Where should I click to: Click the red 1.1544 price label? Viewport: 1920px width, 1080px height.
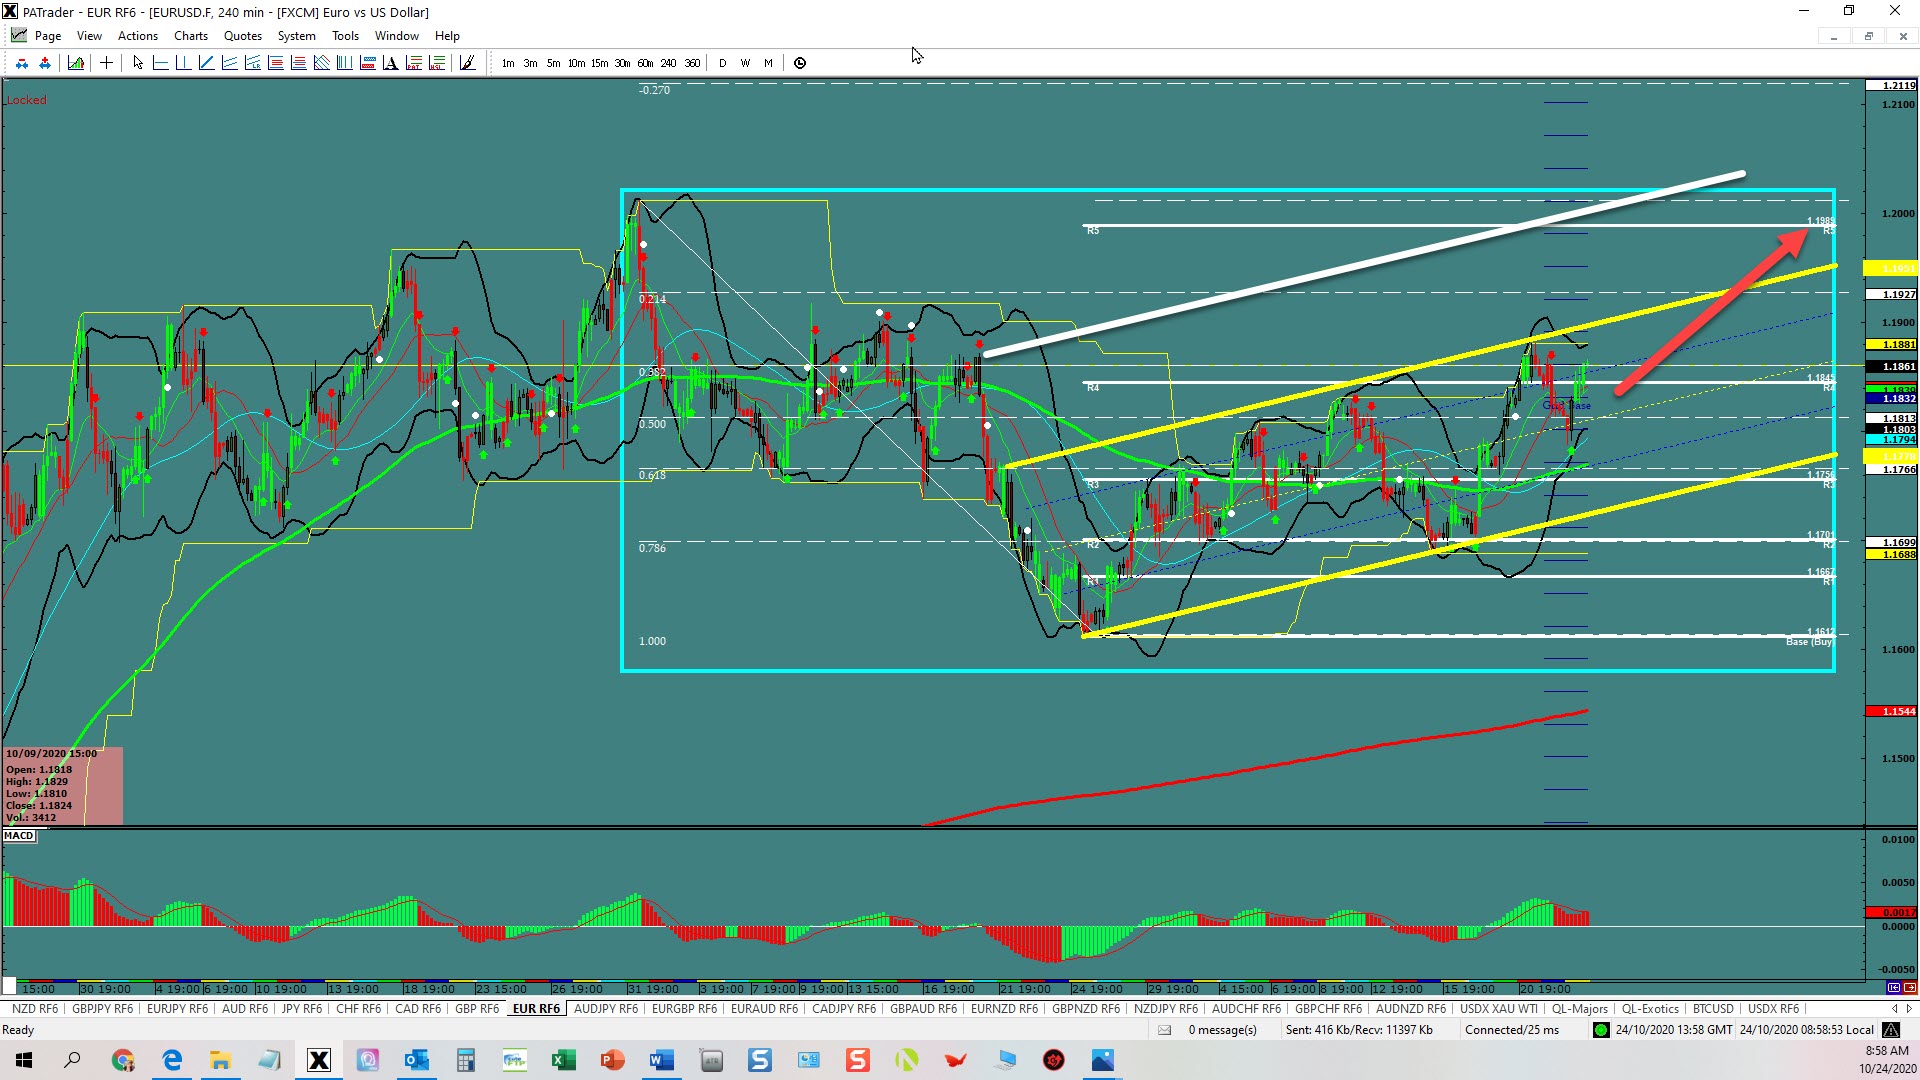pos(1891,712)
